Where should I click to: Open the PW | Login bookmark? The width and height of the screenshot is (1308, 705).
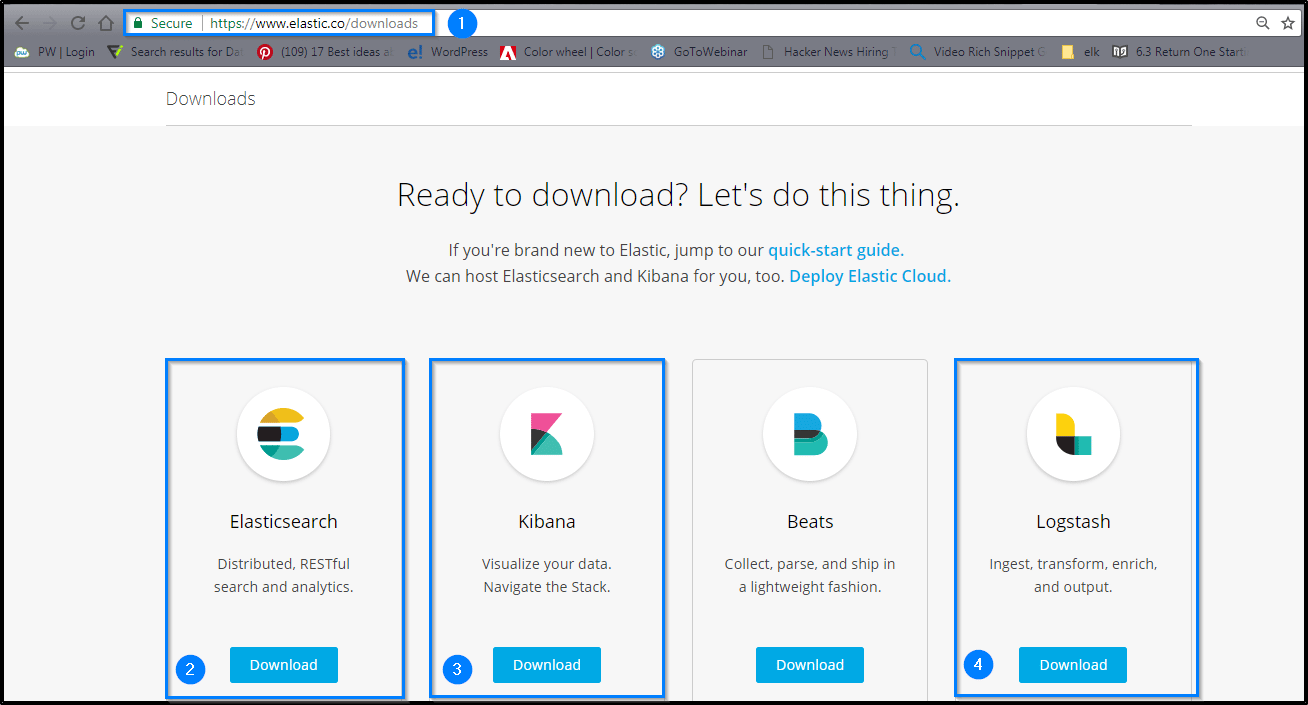(x=55, y=52)
